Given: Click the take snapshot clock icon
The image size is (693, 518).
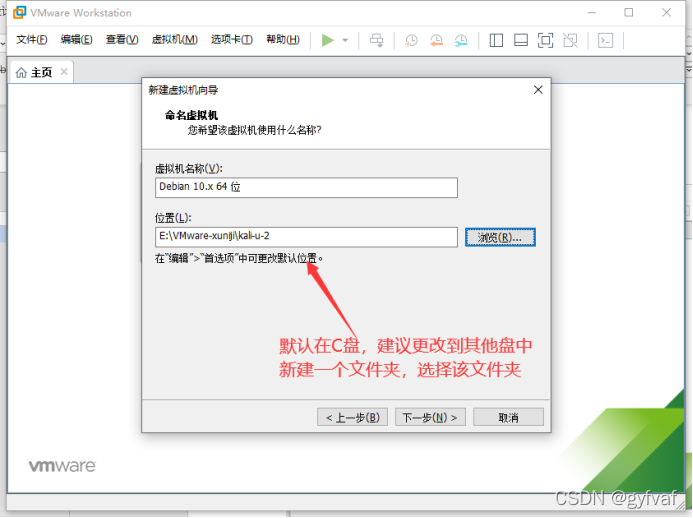Looking at the screenshot, I should pos(411,41).
